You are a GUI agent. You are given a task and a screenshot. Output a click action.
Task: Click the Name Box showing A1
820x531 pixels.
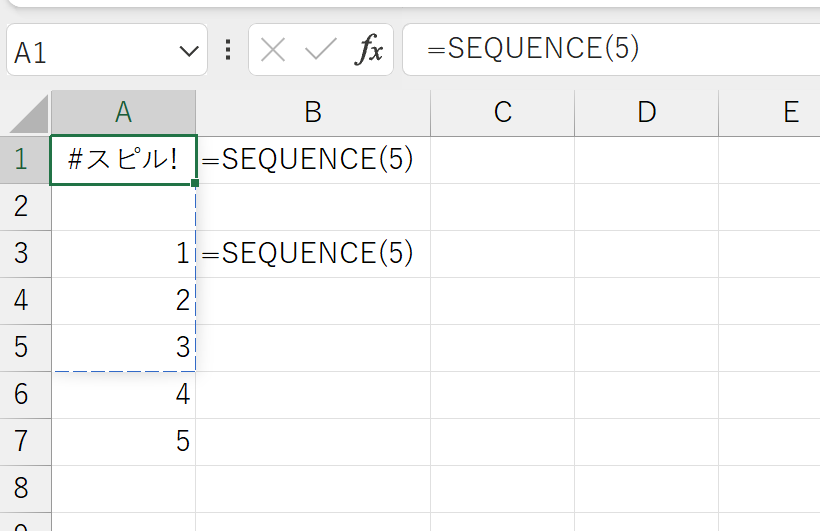107,50
